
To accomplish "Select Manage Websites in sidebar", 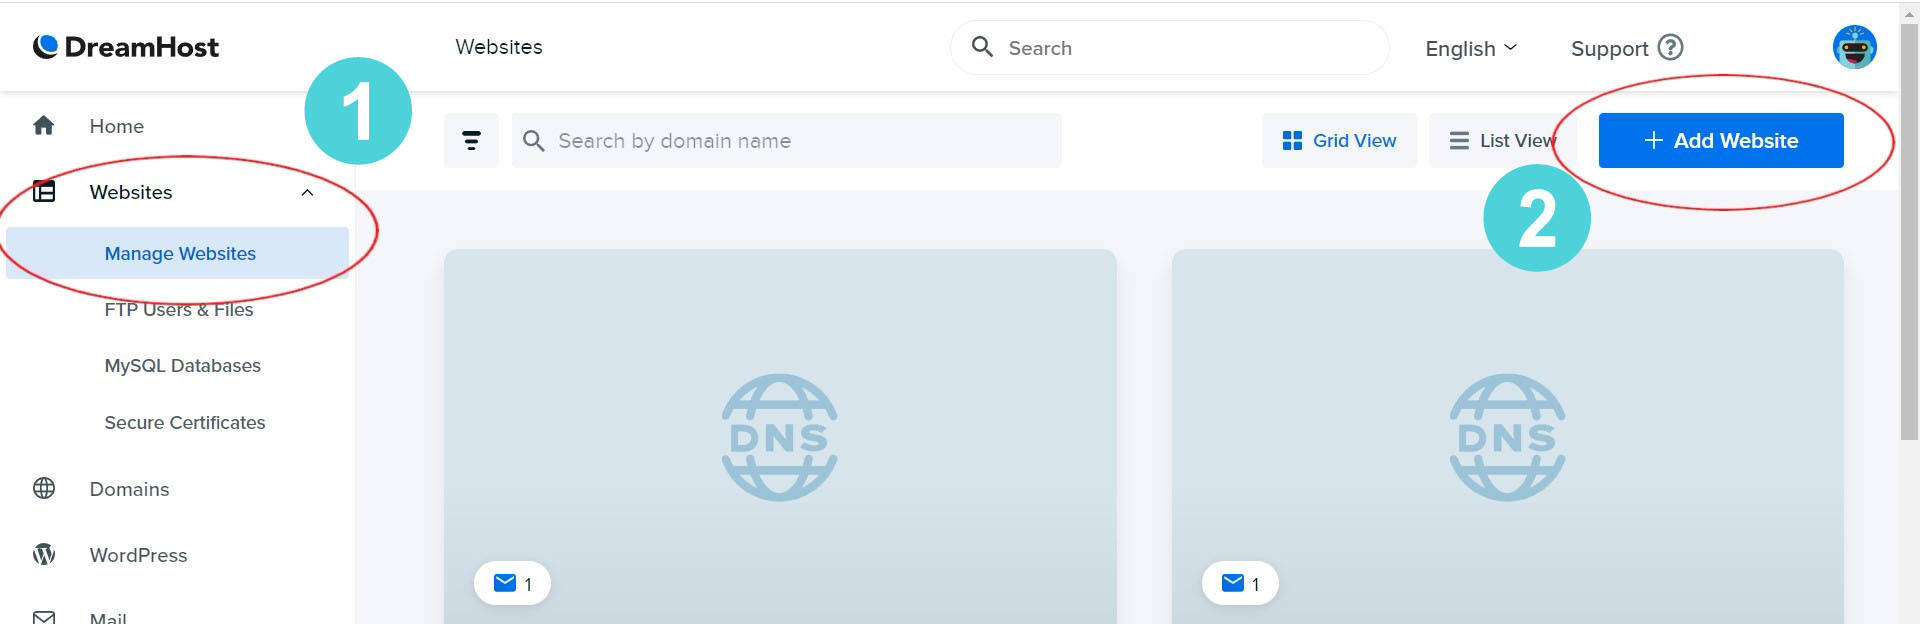I will click(x=180, y=254).
